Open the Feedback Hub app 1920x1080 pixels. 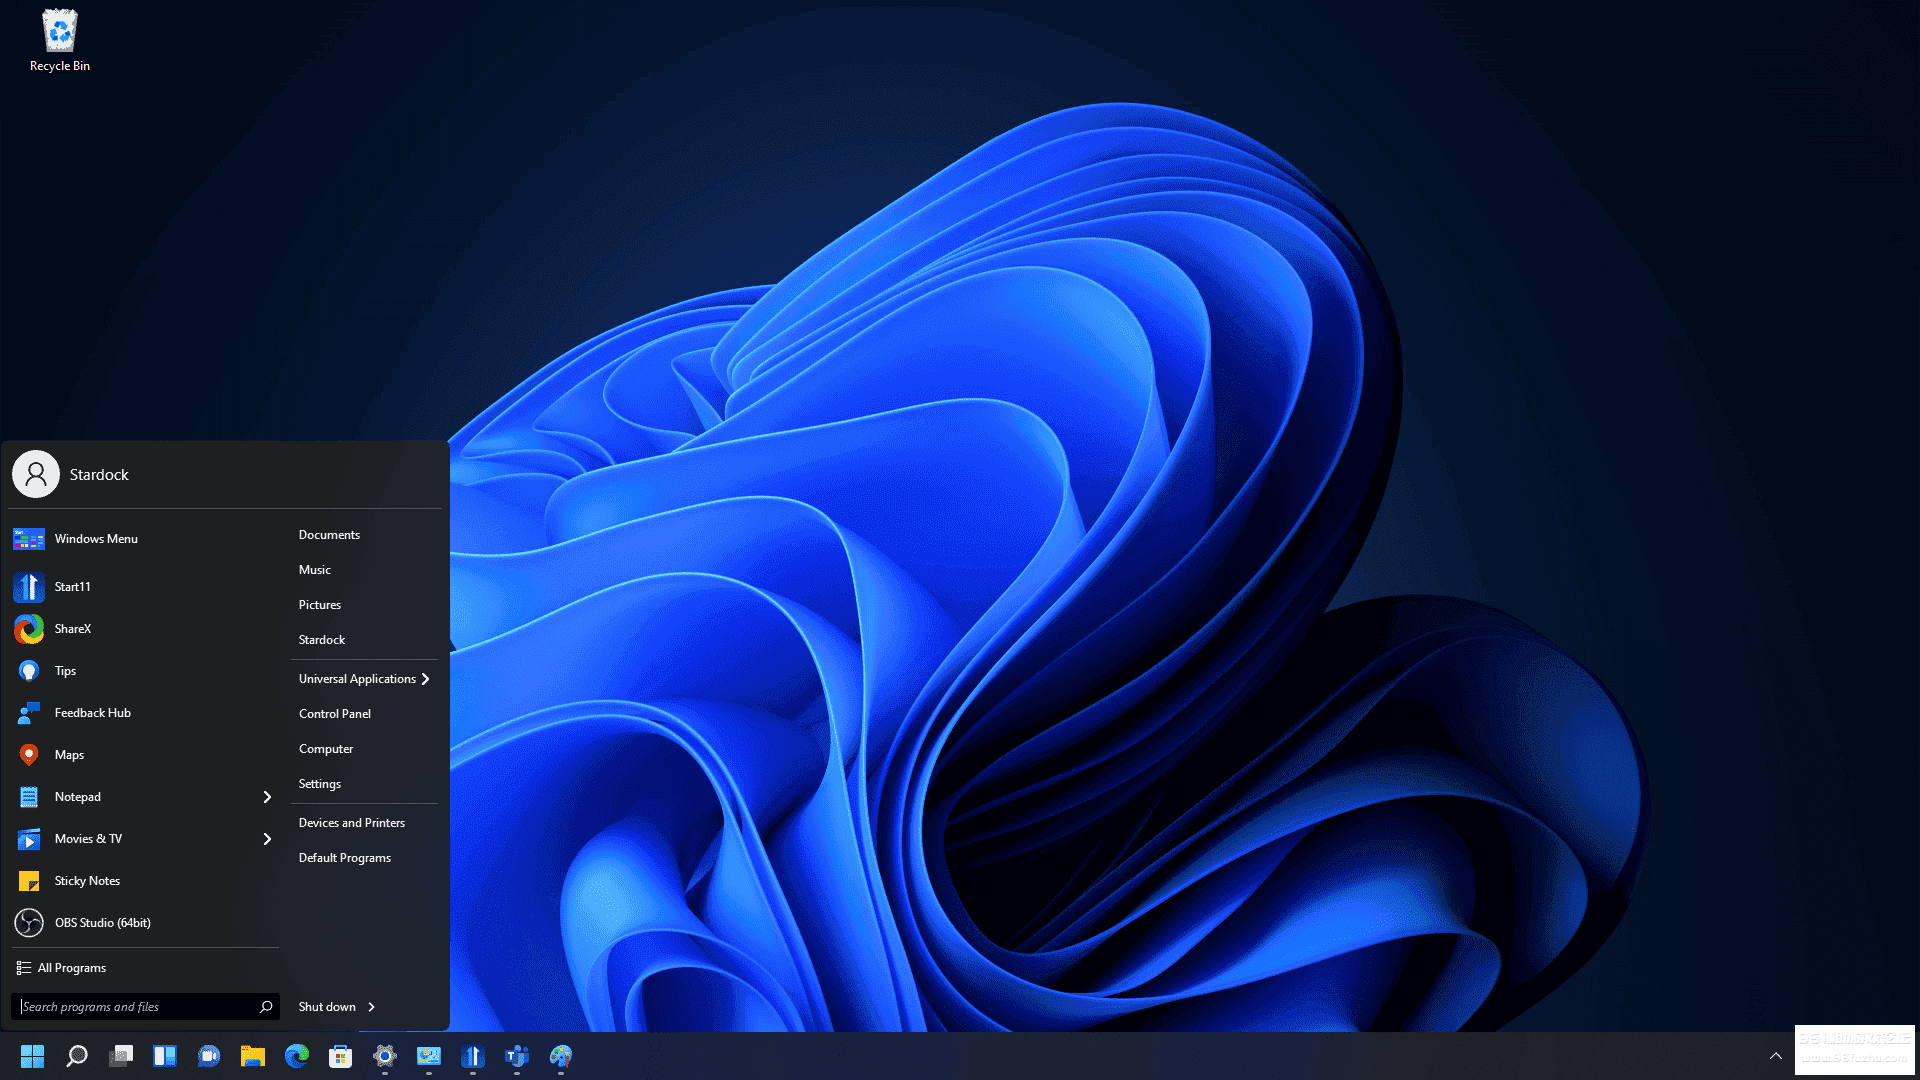pyautogui.click(x=92, y=713)
